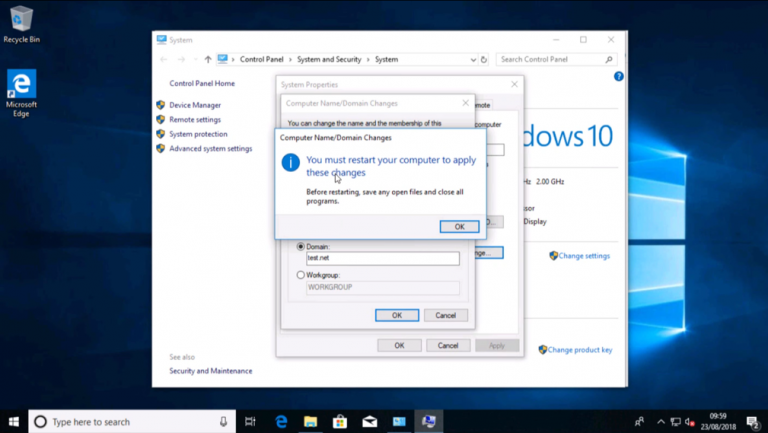
Task: Show hidden system tray icons
Action: 661,422
